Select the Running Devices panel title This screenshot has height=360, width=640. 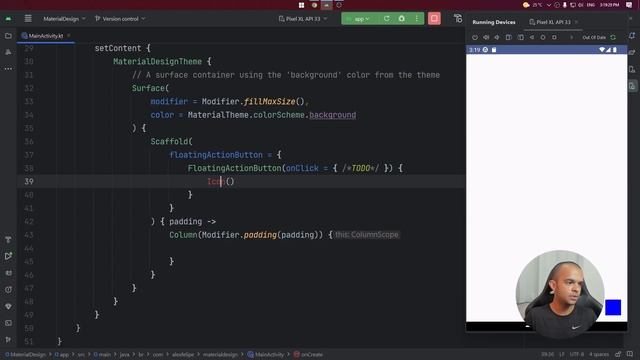tap(494, 22)
